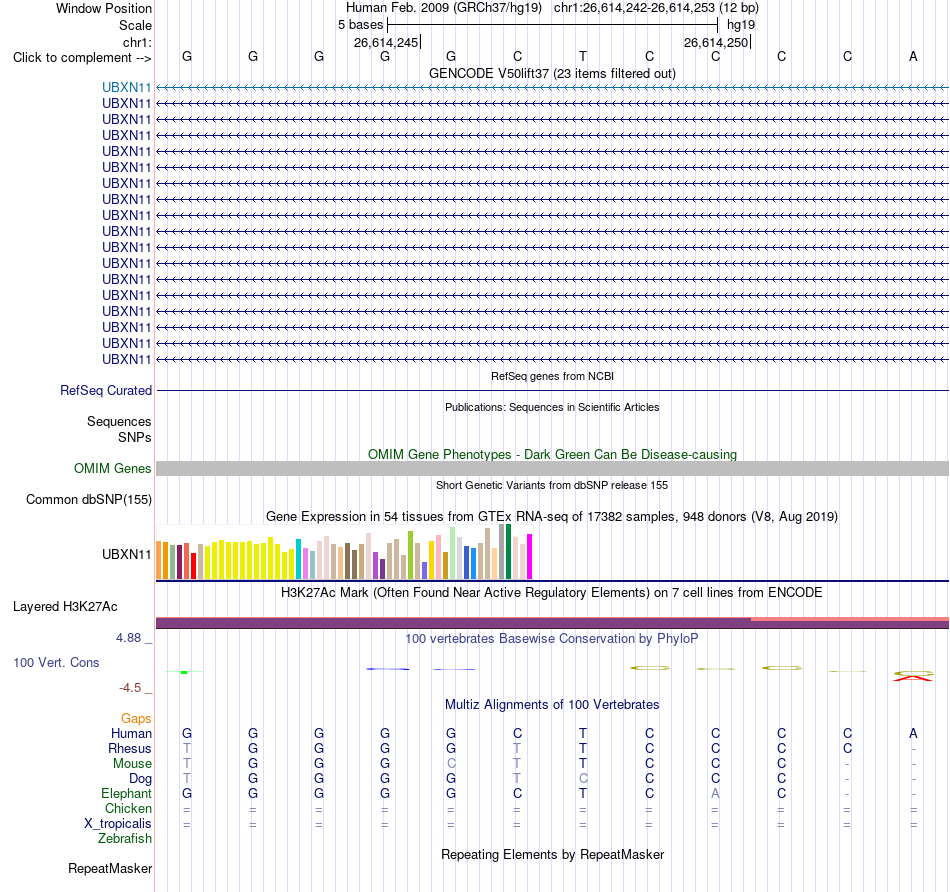Click the cyan bar in the GTEx chart

tap(298, 559)
